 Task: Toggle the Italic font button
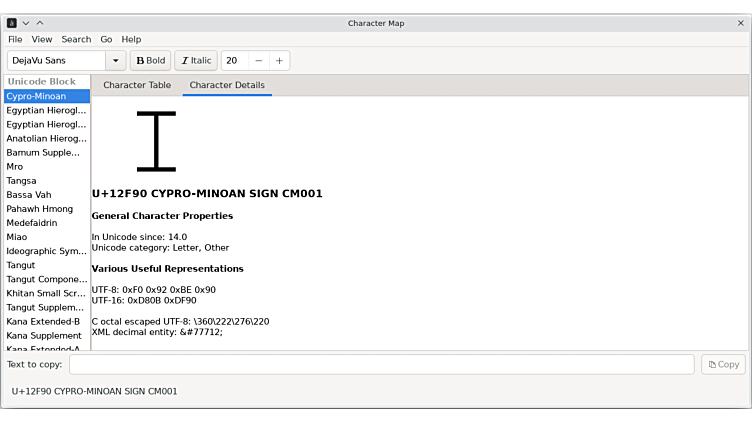pyautogui.click(x=196, y=61)
